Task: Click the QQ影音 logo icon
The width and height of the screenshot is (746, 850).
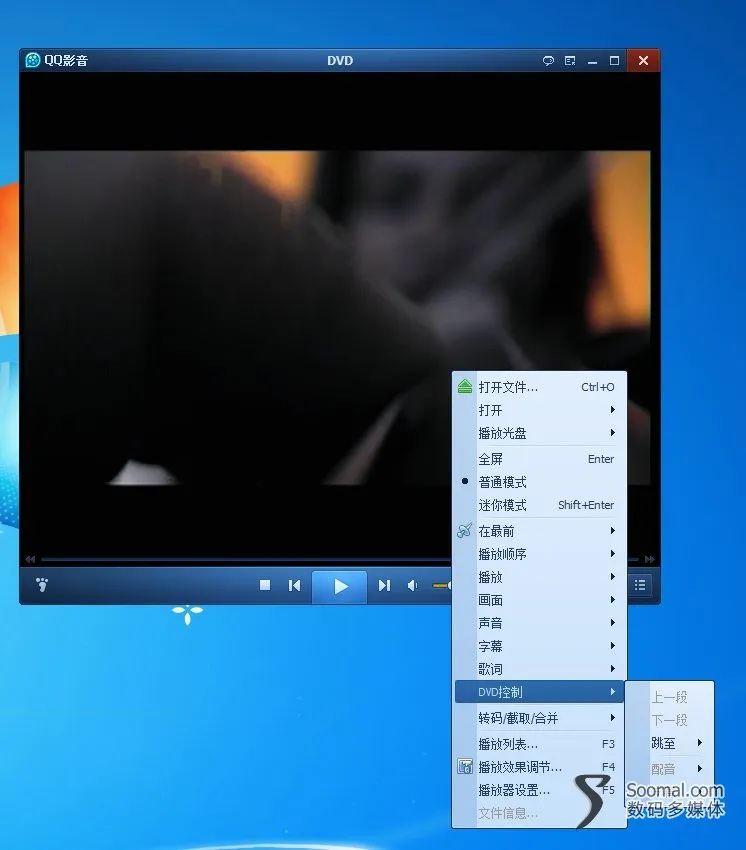Action: point(33,60)
